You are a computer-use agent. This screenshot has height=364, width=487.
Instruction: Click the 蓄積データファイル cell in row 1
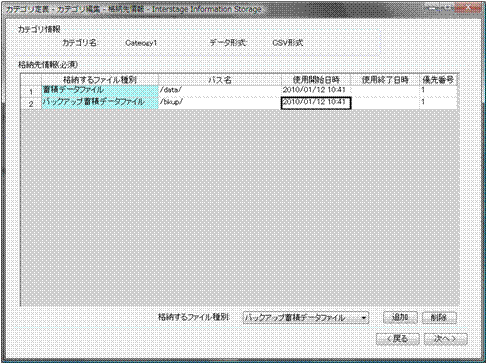tap(100, 91)
